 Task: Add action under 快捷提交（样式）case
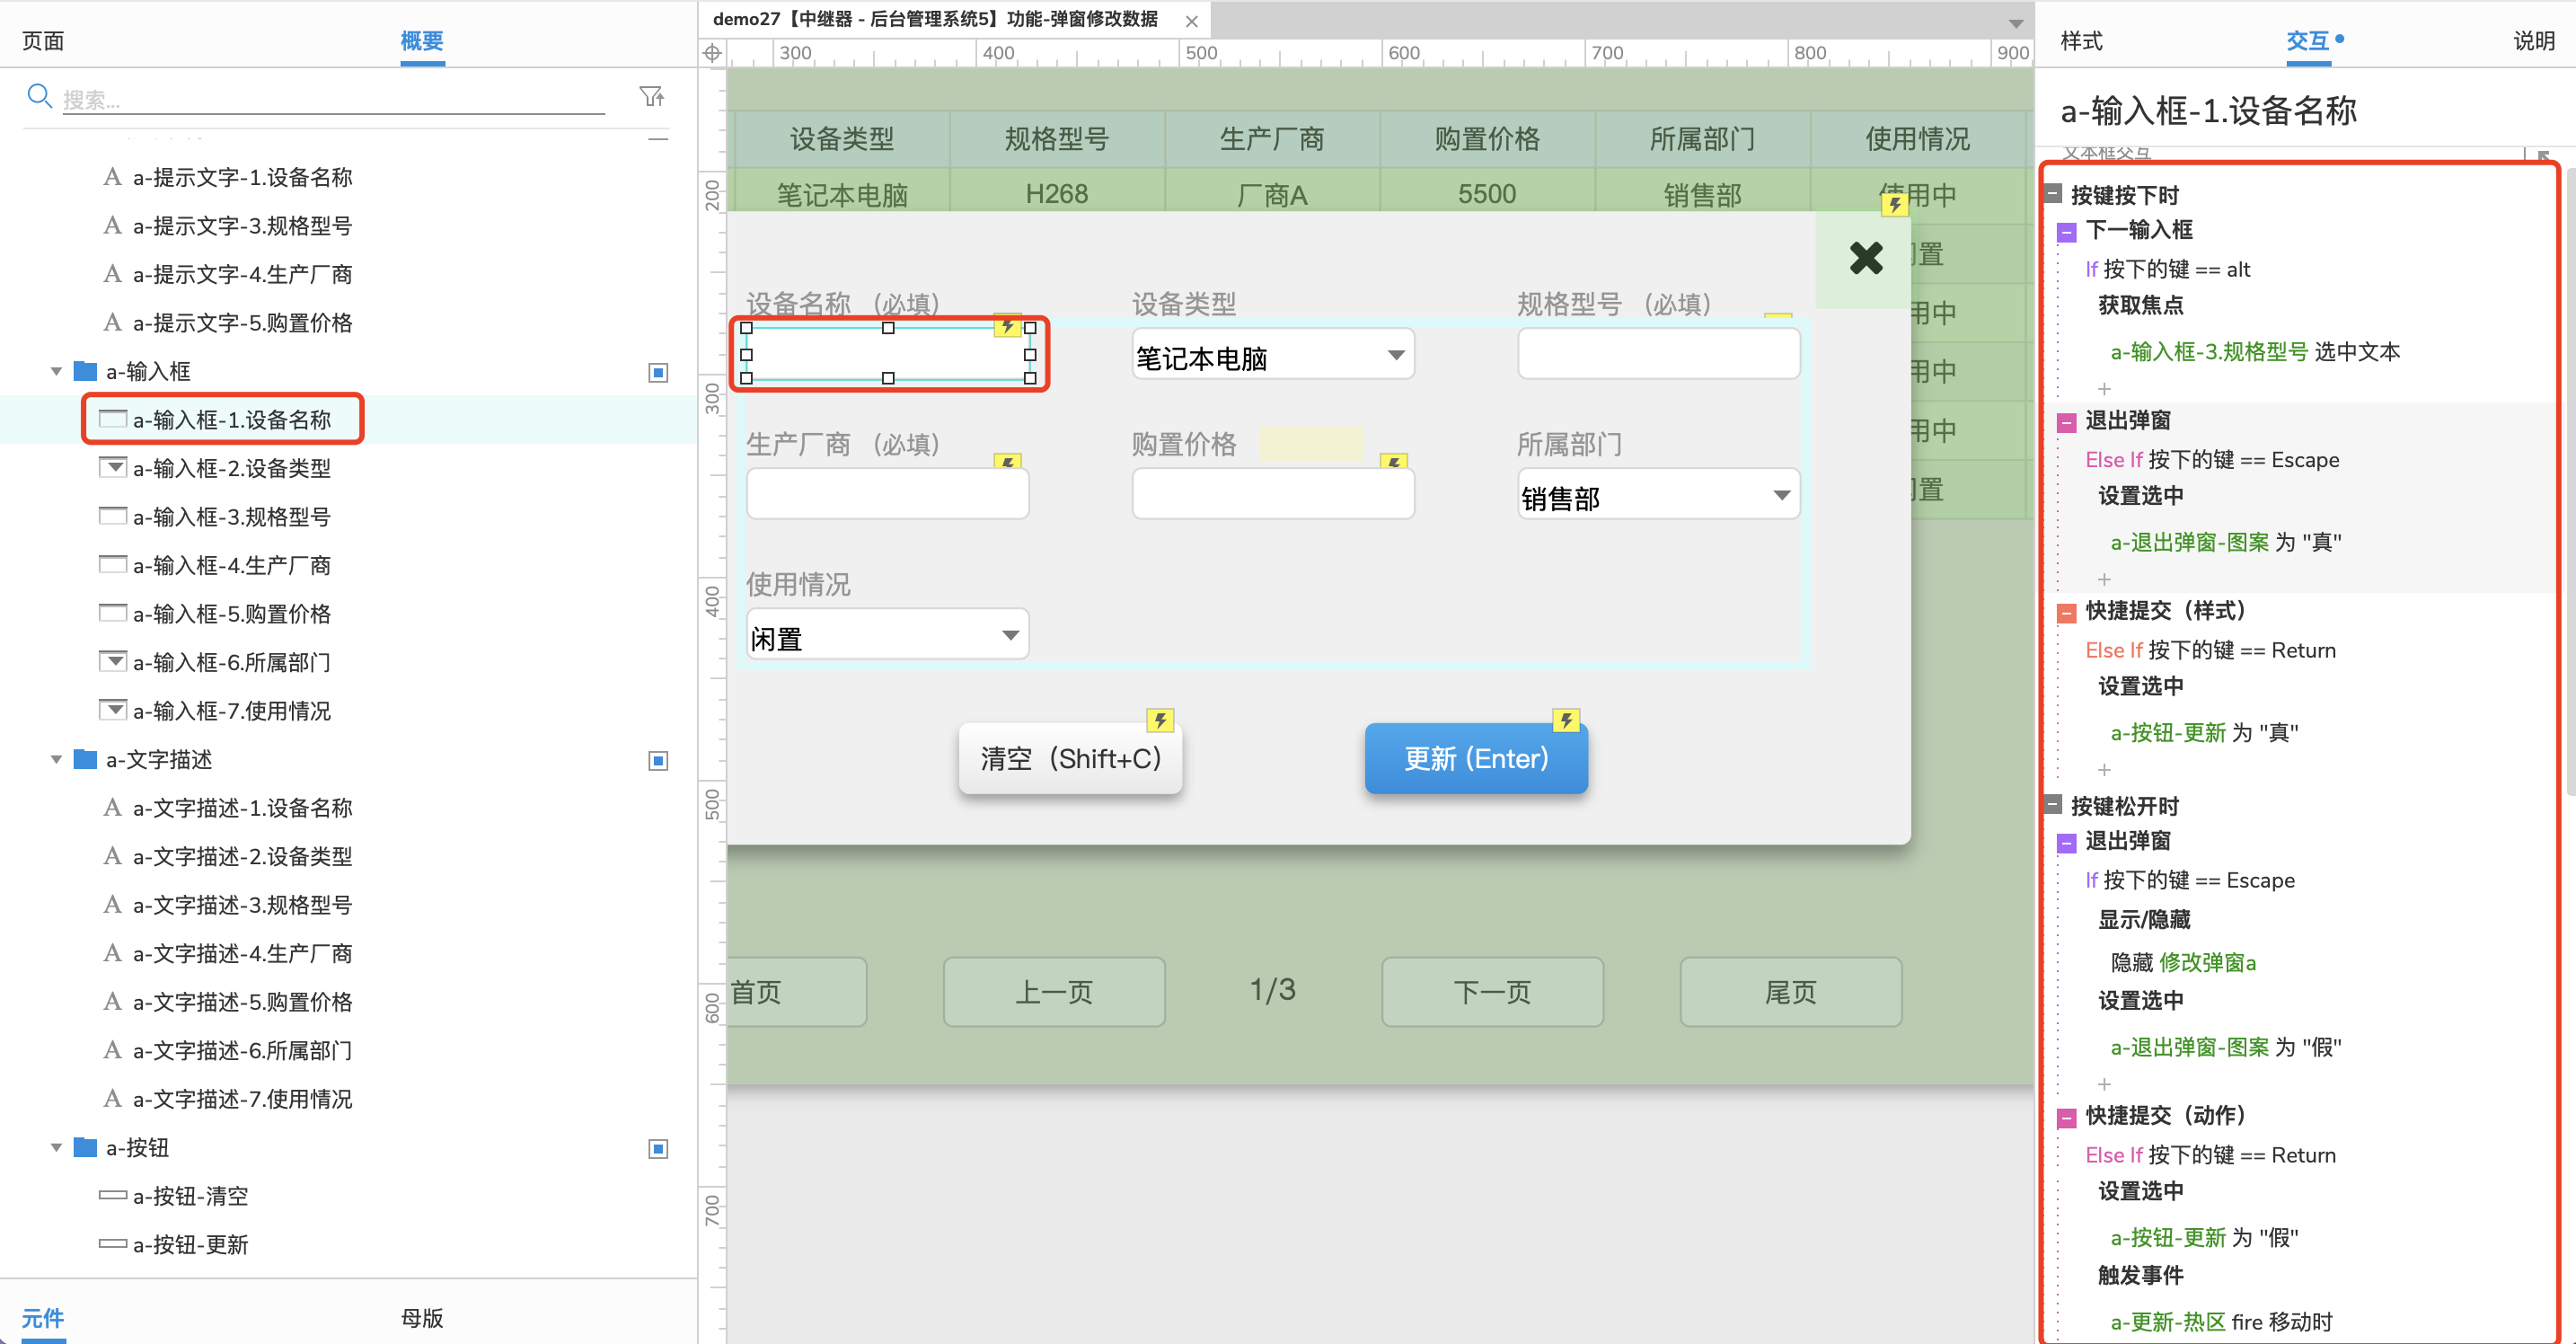2104,769
